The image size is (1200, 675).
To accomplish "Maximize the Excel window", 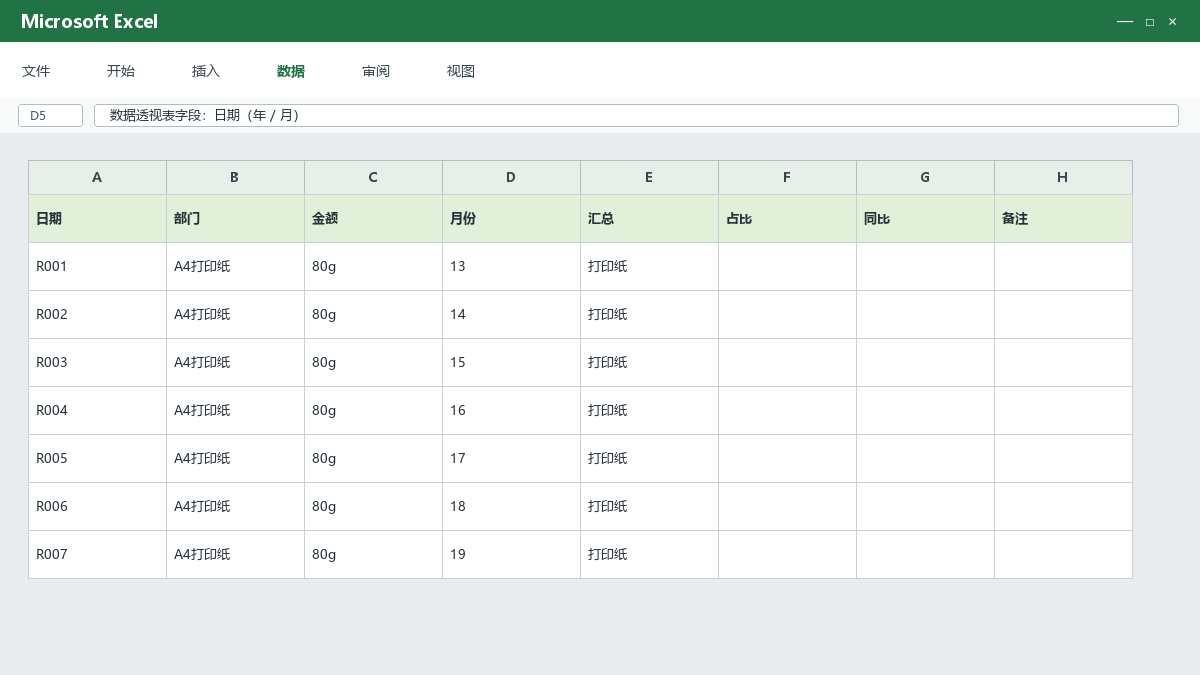I will click(1150, 21).
